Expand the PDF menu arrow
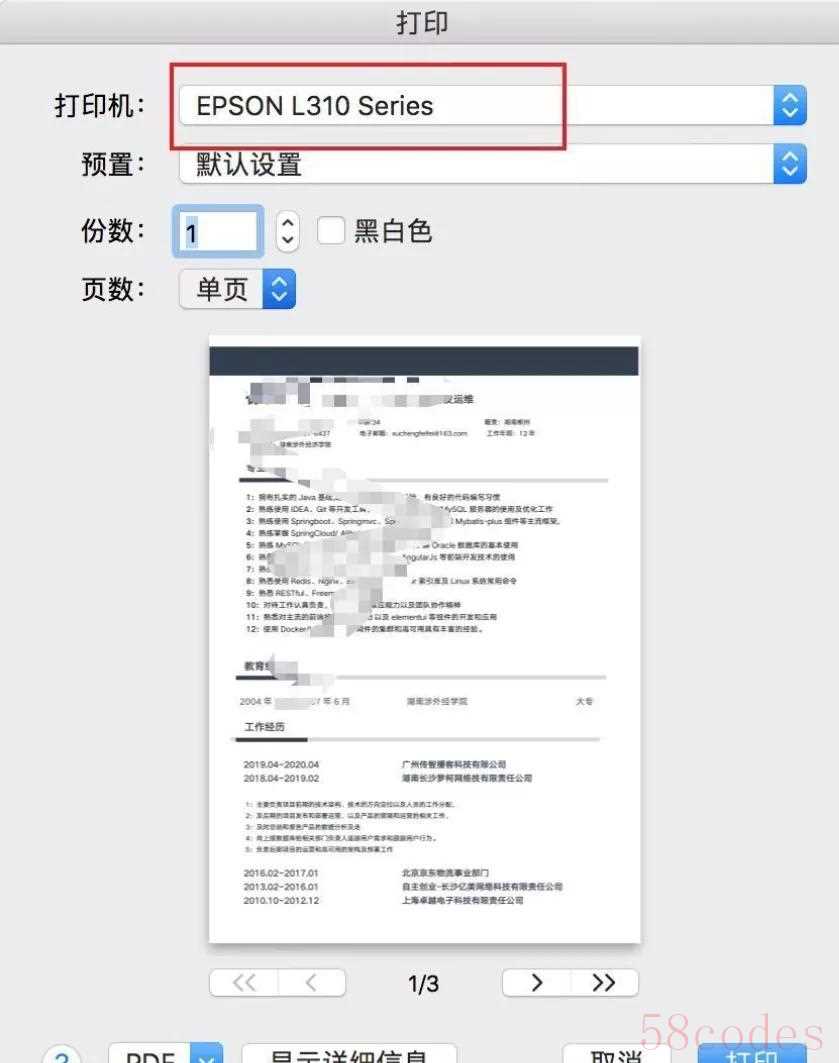The image size is (839, 1063). [207, 1054]
